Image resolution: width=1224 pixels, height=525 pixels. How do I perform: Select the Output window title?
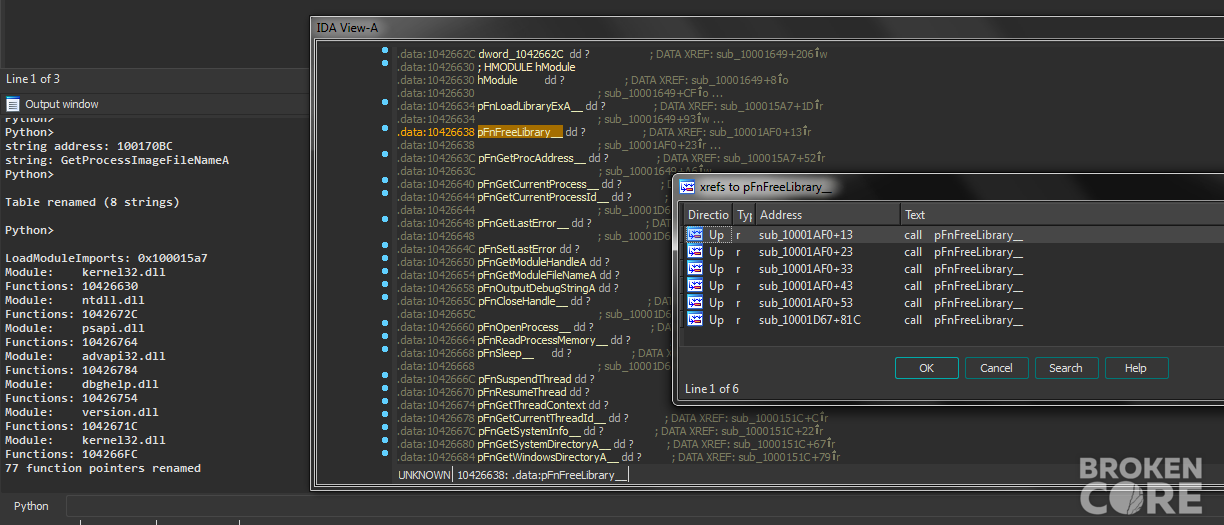(x=62, y=104)
